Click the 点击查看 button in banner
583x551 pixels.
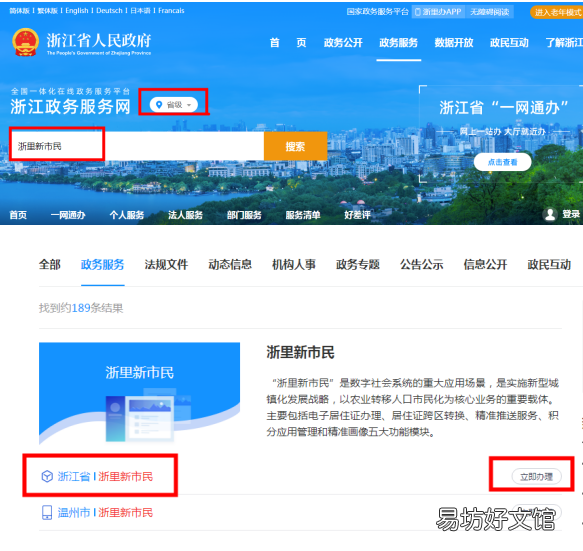point(502,162)
